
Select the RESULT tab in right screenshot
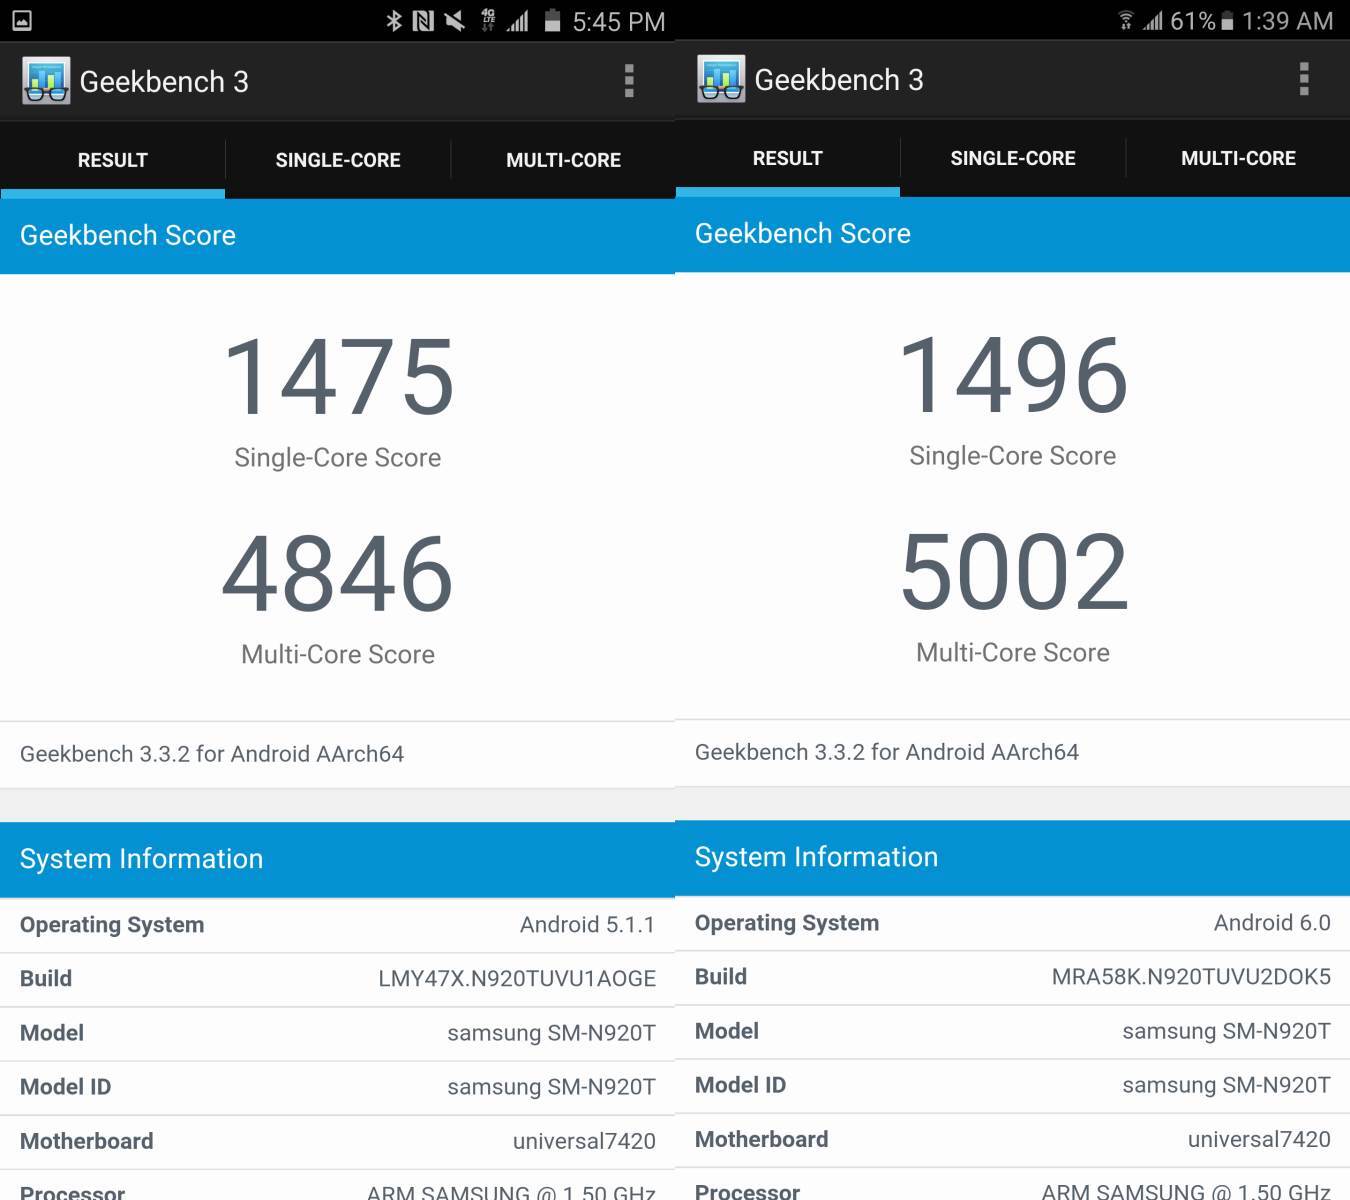point(787,158)
